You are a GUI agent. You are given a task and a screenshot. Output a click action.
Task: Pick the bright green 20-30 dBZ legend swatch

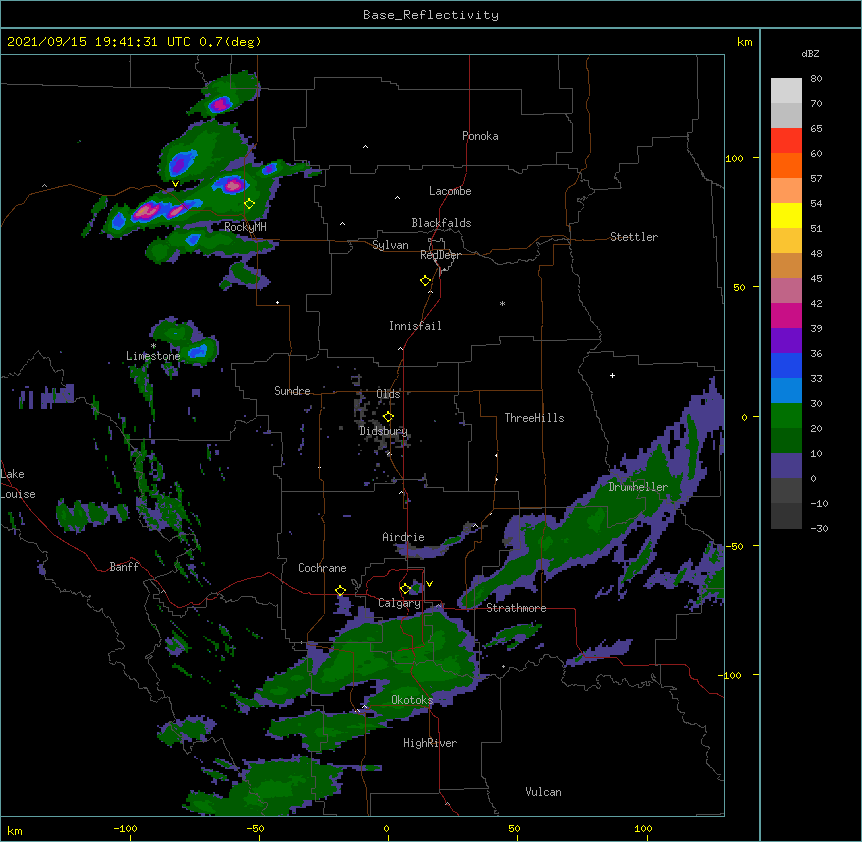(786, 416)
